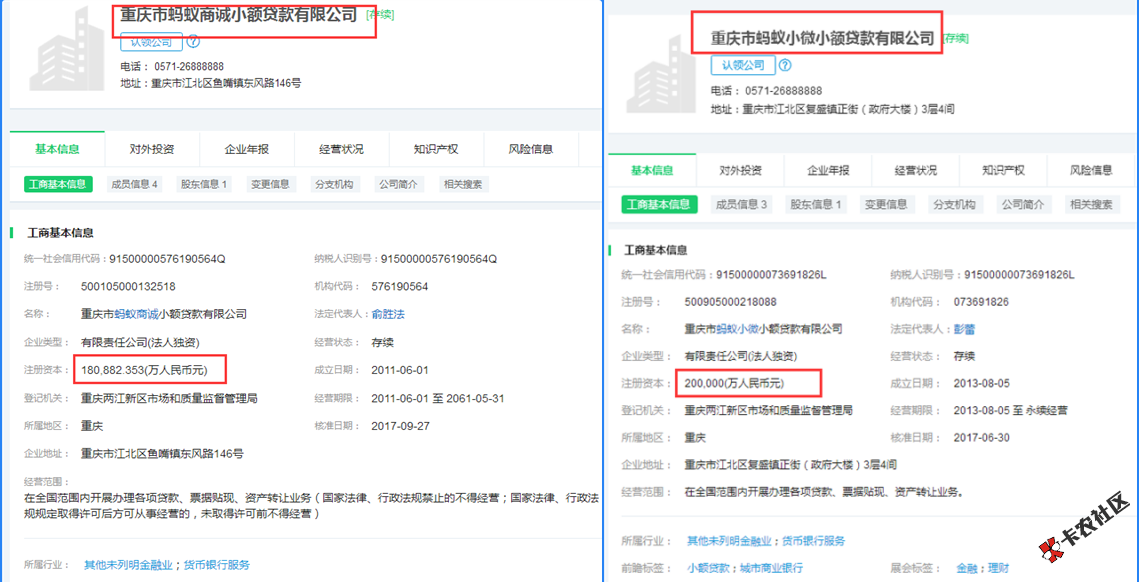The width and height of the screenshot is (1139, 582).
Task: Select 成员信息 4 sub-tab
Action: (134, 184)
